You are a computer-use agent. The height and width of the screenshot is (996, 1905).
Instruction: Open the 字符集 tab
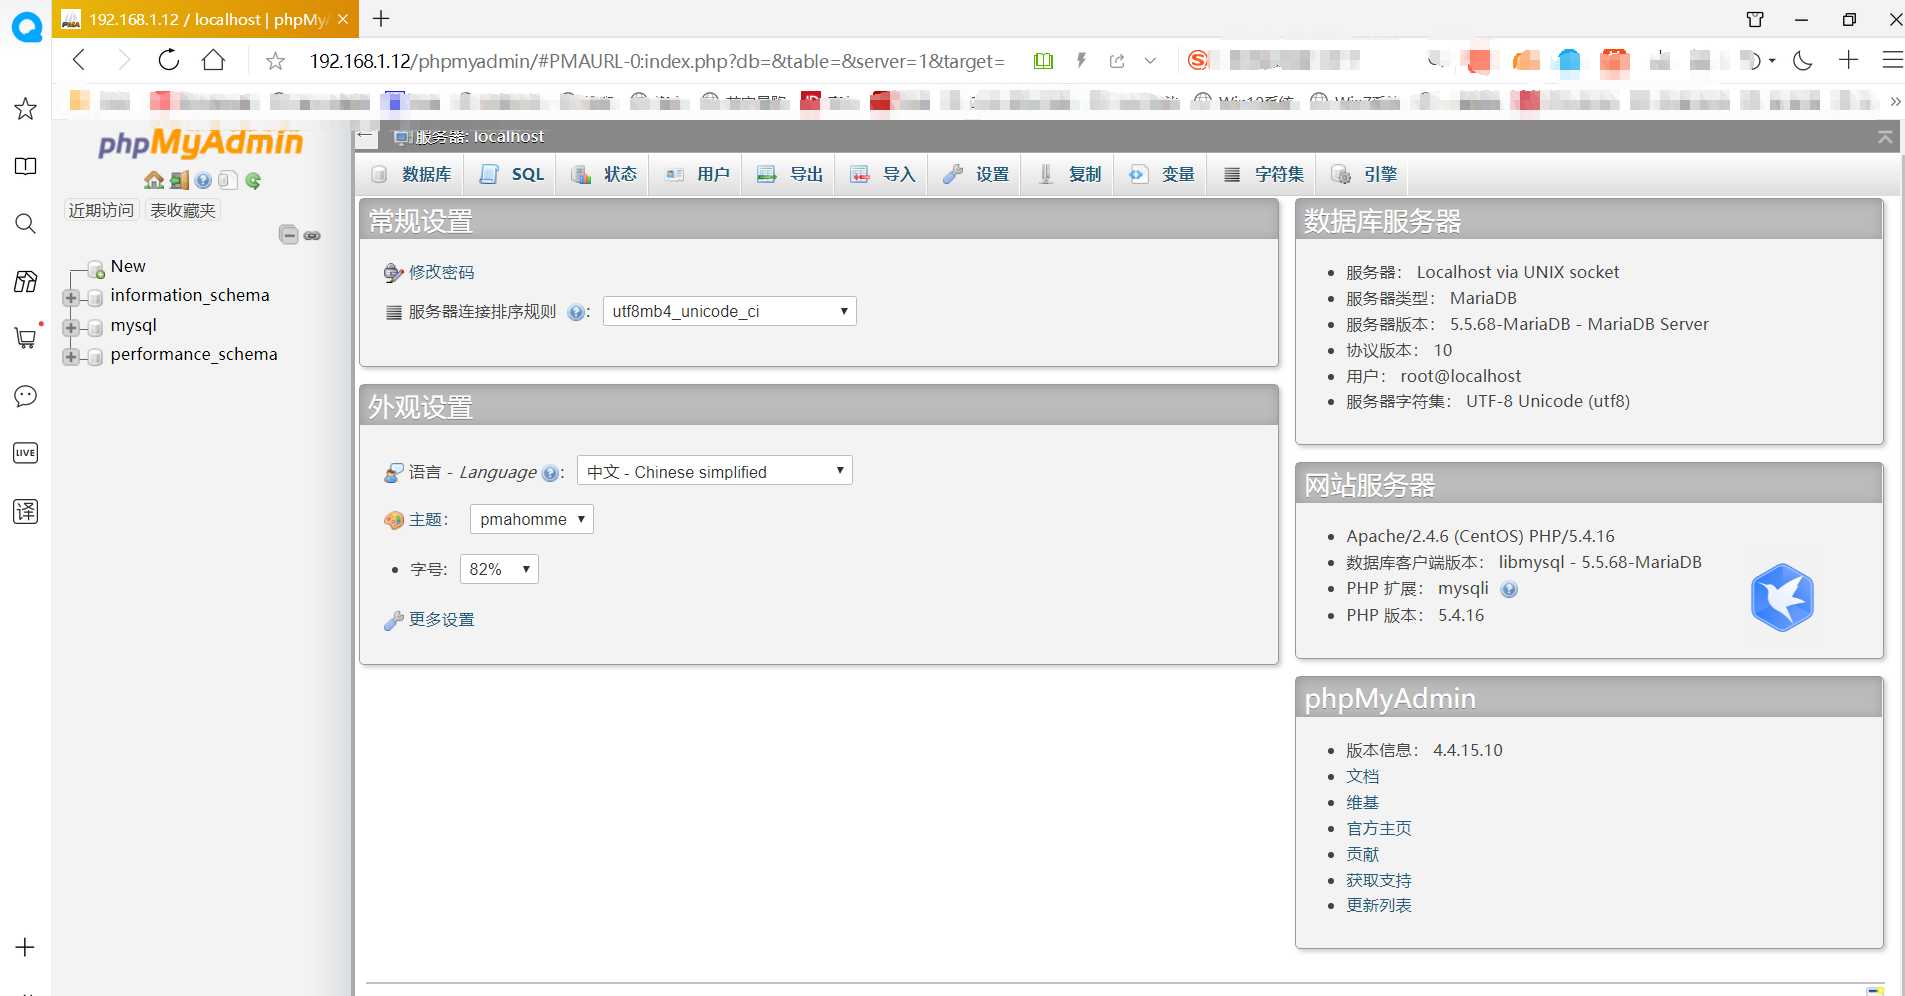pyautogui.click(x=1264, y=174)
